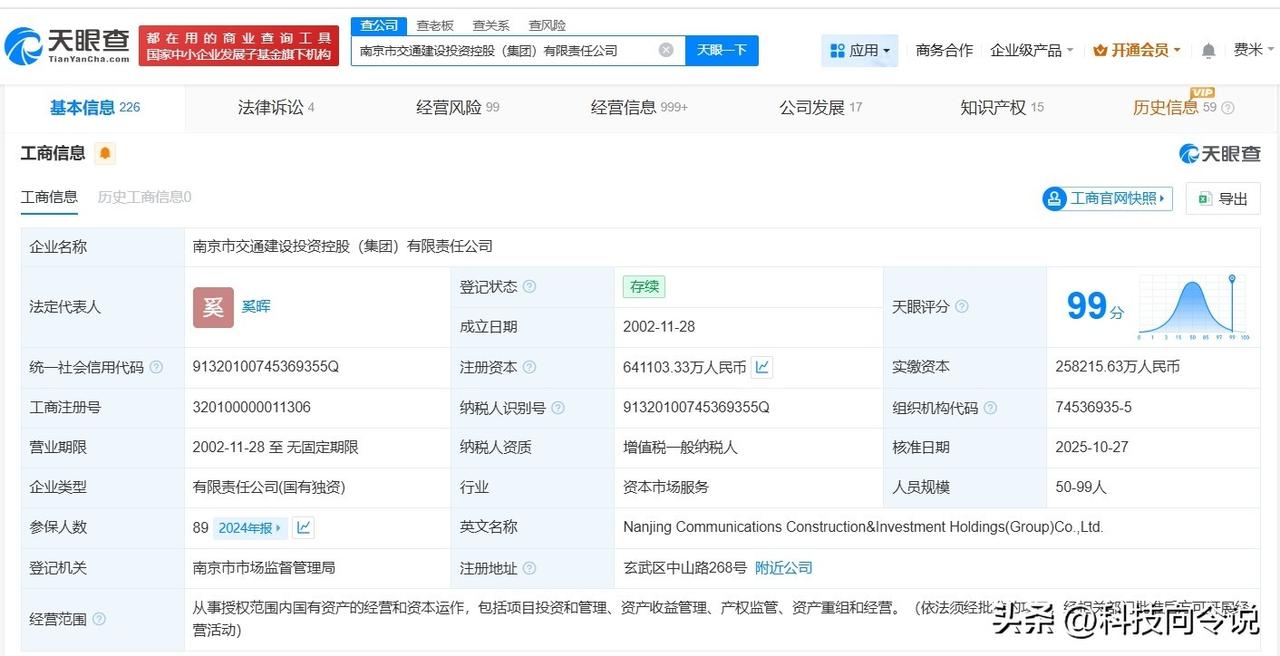Select the 查公司 search tab
1280x656 pixels.
click(x=379, y=25)
